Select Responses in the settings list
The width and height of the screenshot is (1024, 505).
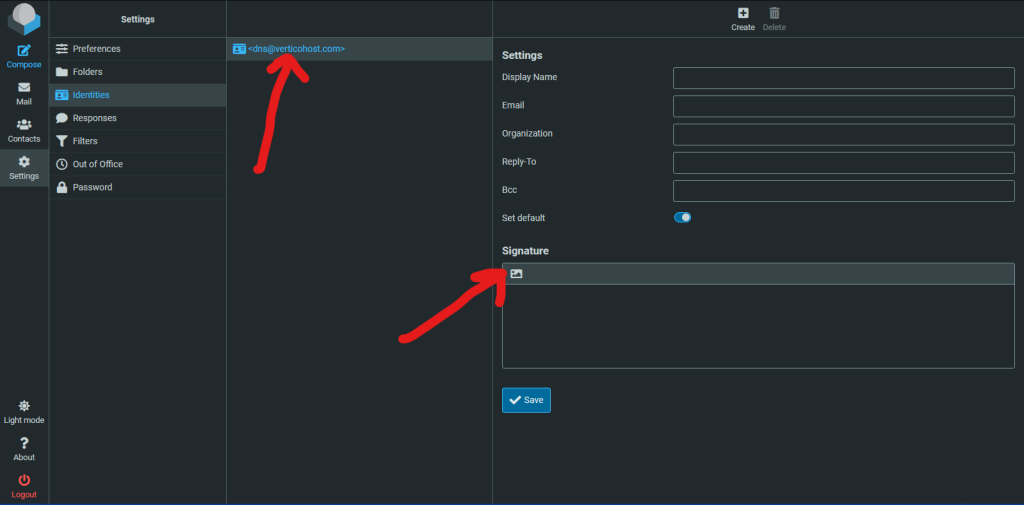pyautogui.click(x=94, y=118)
